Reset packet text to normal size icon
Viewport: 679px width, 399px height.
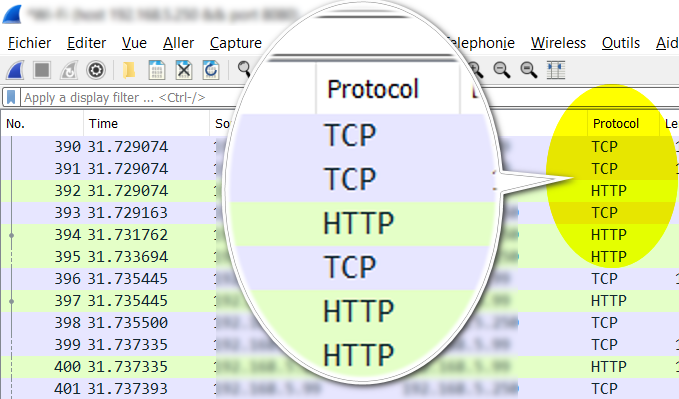(529, 70)
